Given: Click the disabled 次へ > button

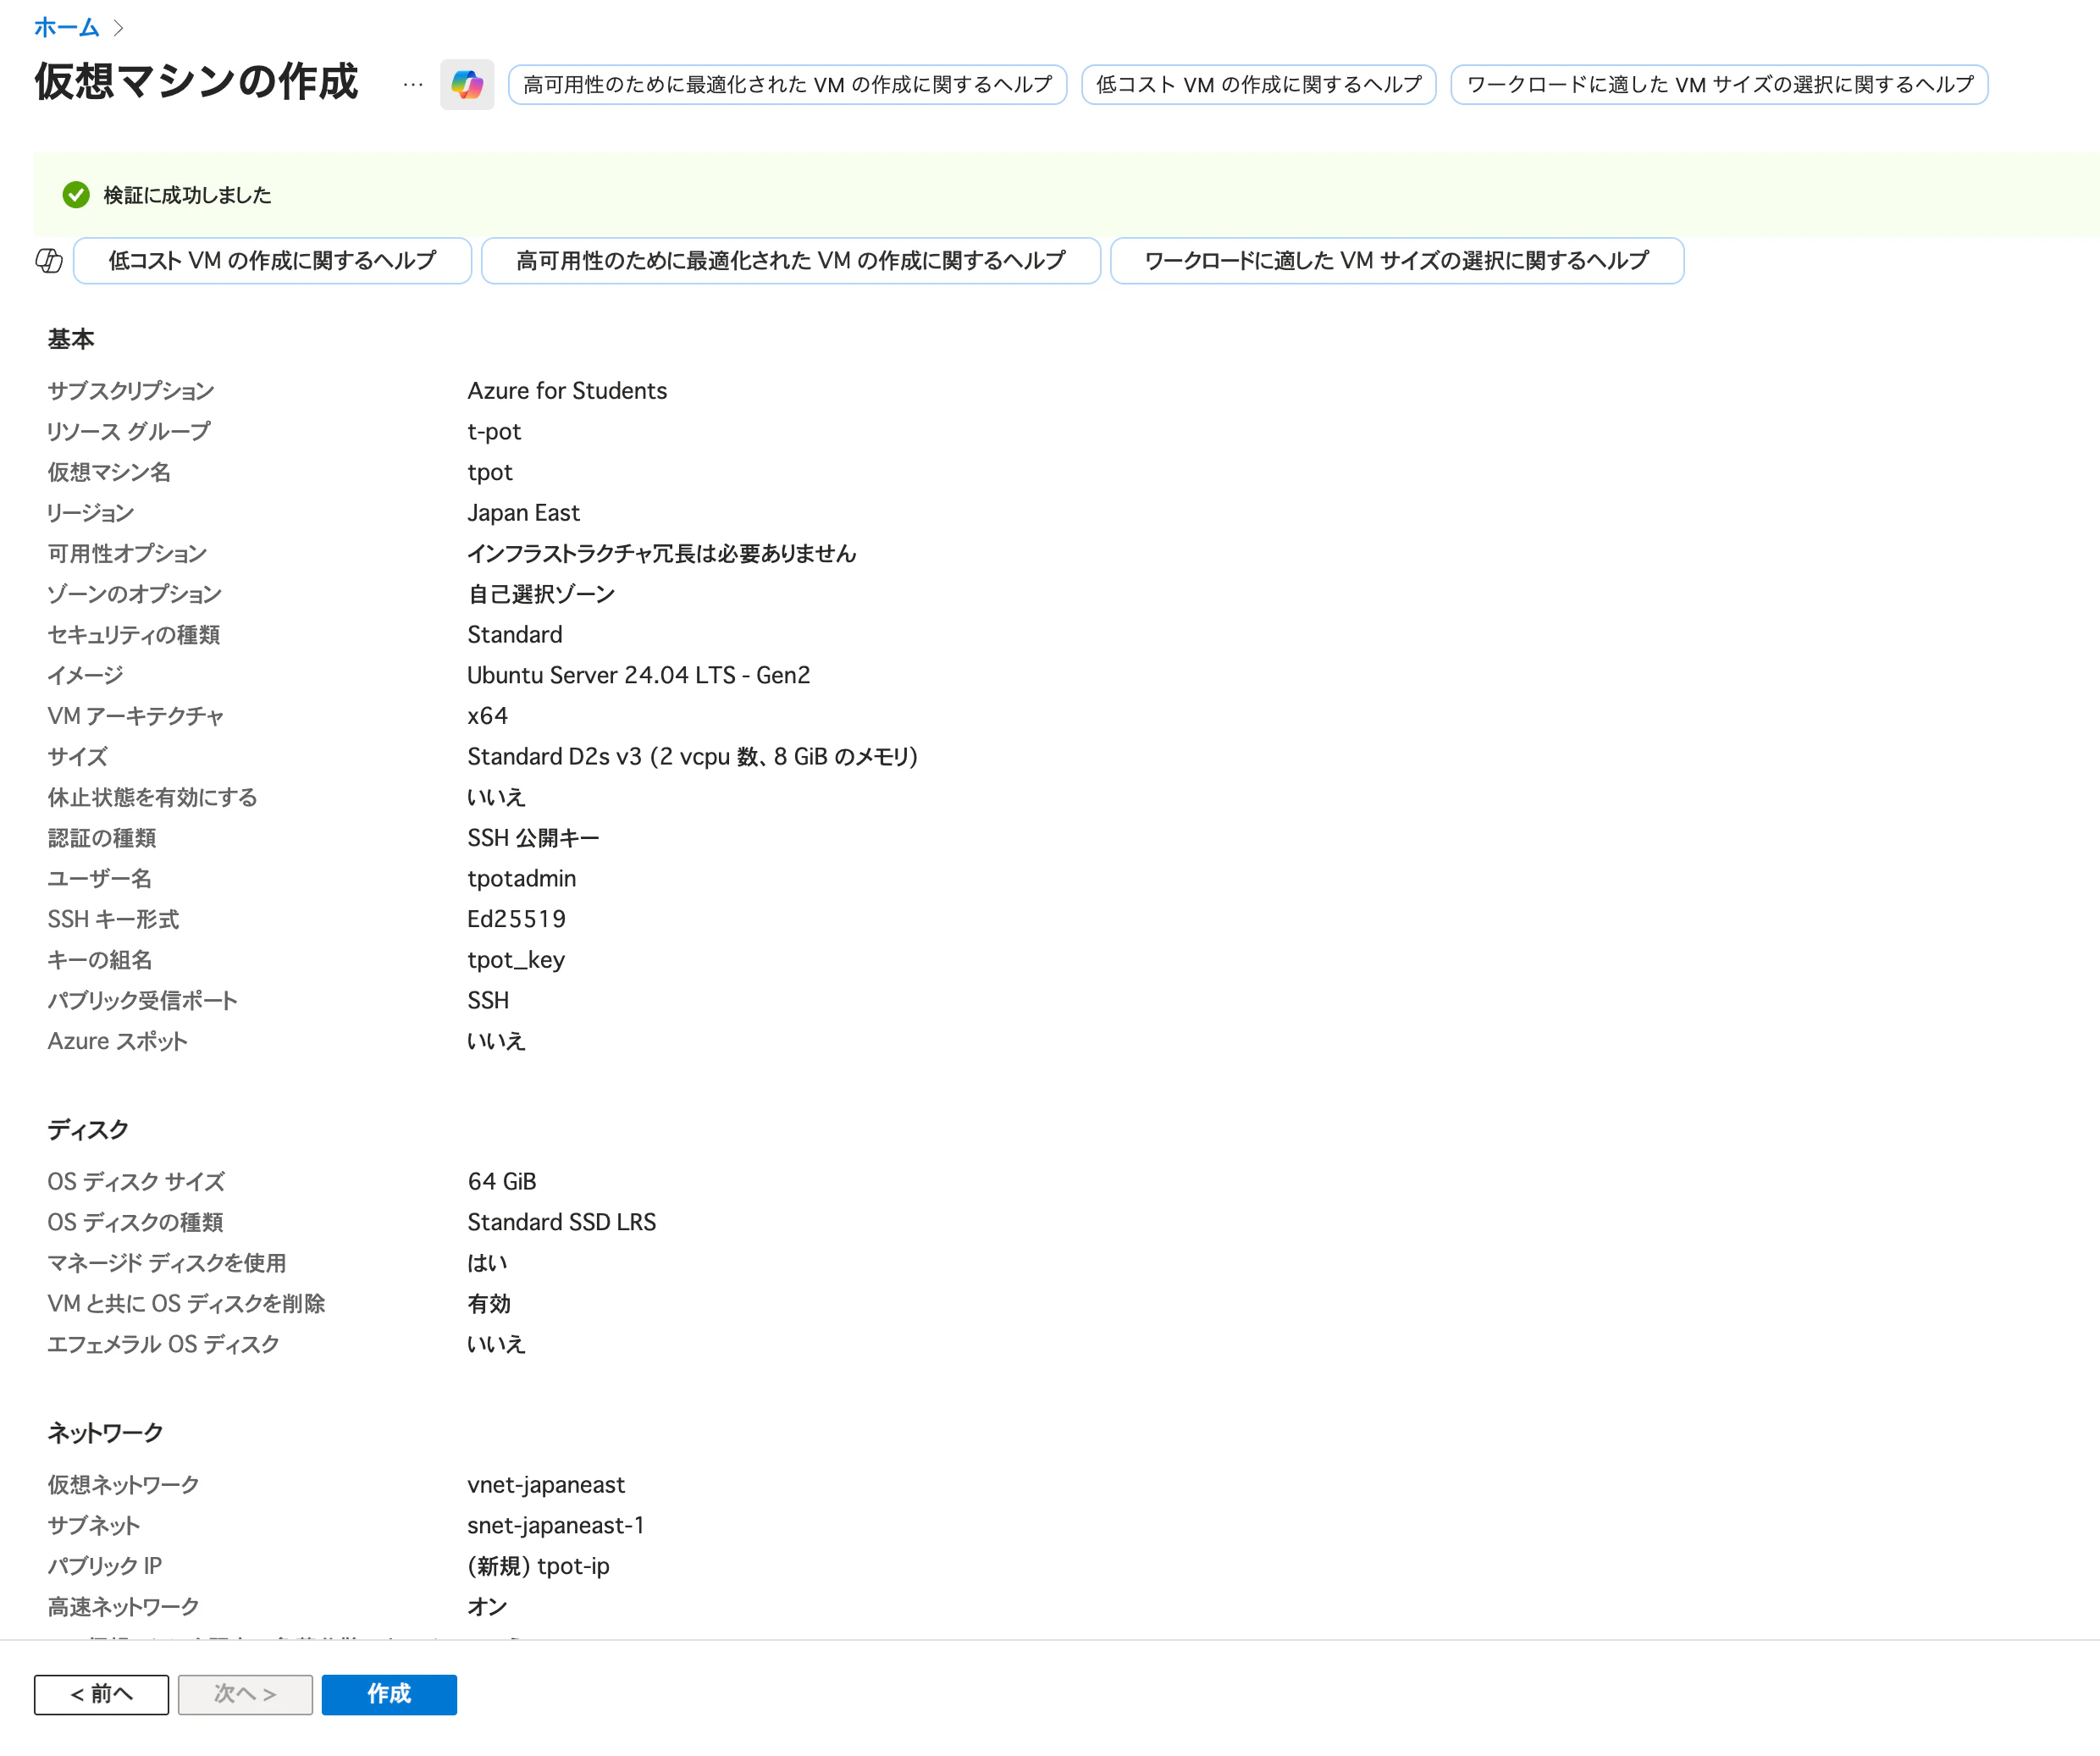Looking at the screenshot, I should click(245, 1694).
